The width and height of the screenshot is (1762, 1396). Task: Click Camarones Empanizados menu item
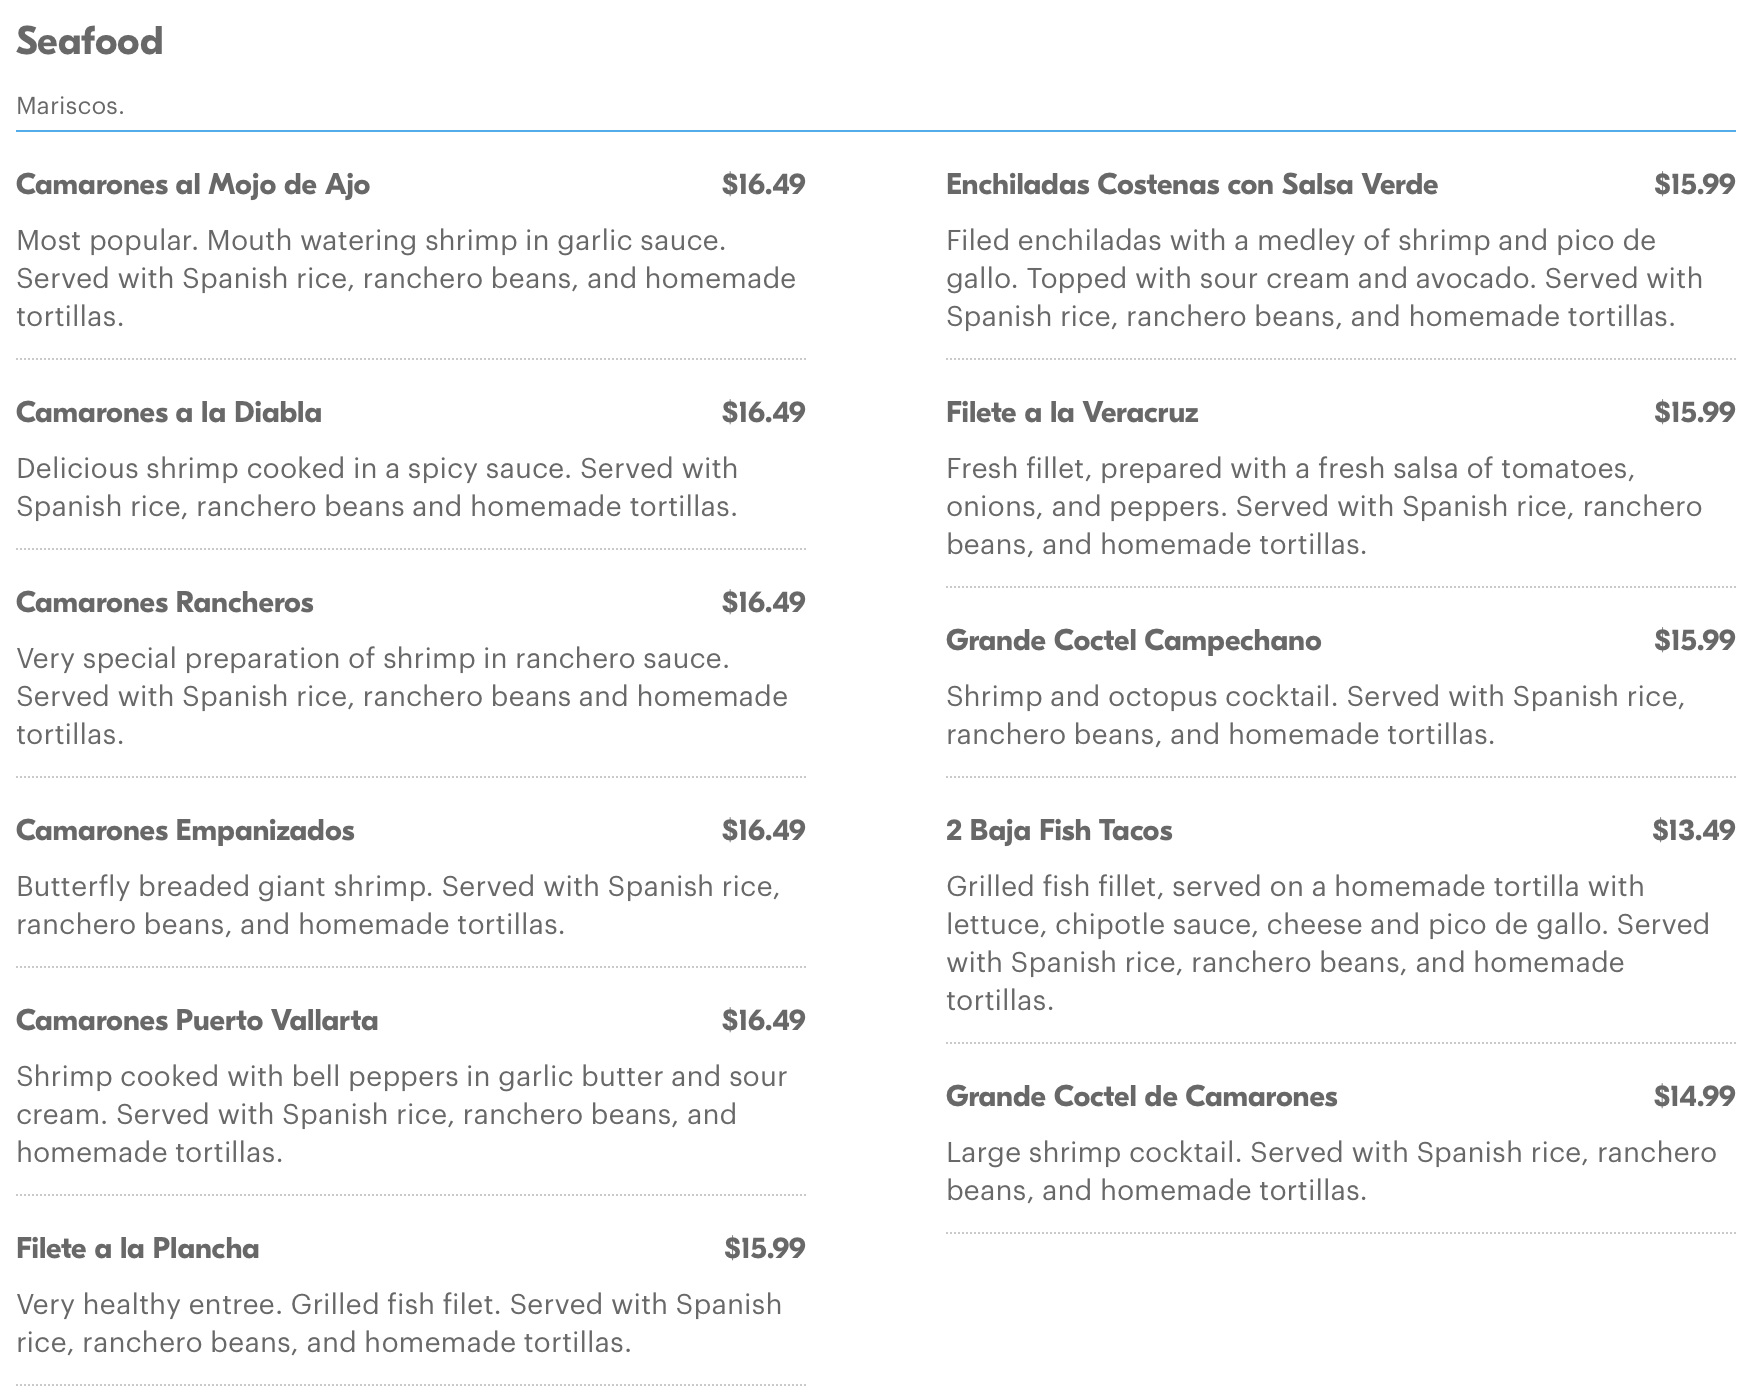tap(185, 831)
